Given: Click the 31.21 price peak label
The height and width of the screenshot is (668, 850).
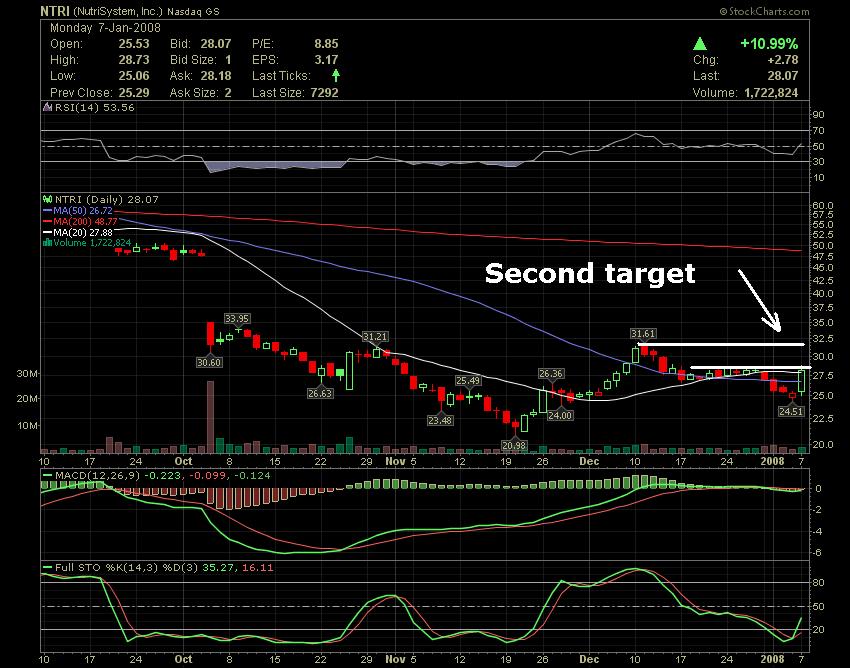Looking at the screenshot, I should tap(375, 337).
